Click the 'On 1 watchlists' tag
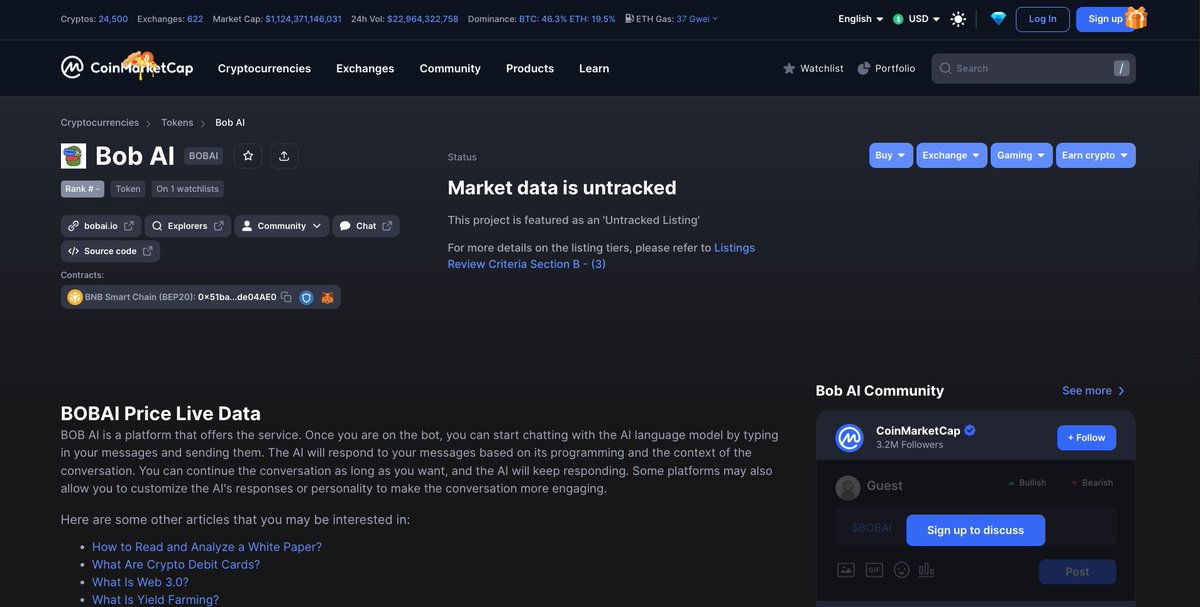Screen dimensions: 1200x607 (x=187, y=189)
